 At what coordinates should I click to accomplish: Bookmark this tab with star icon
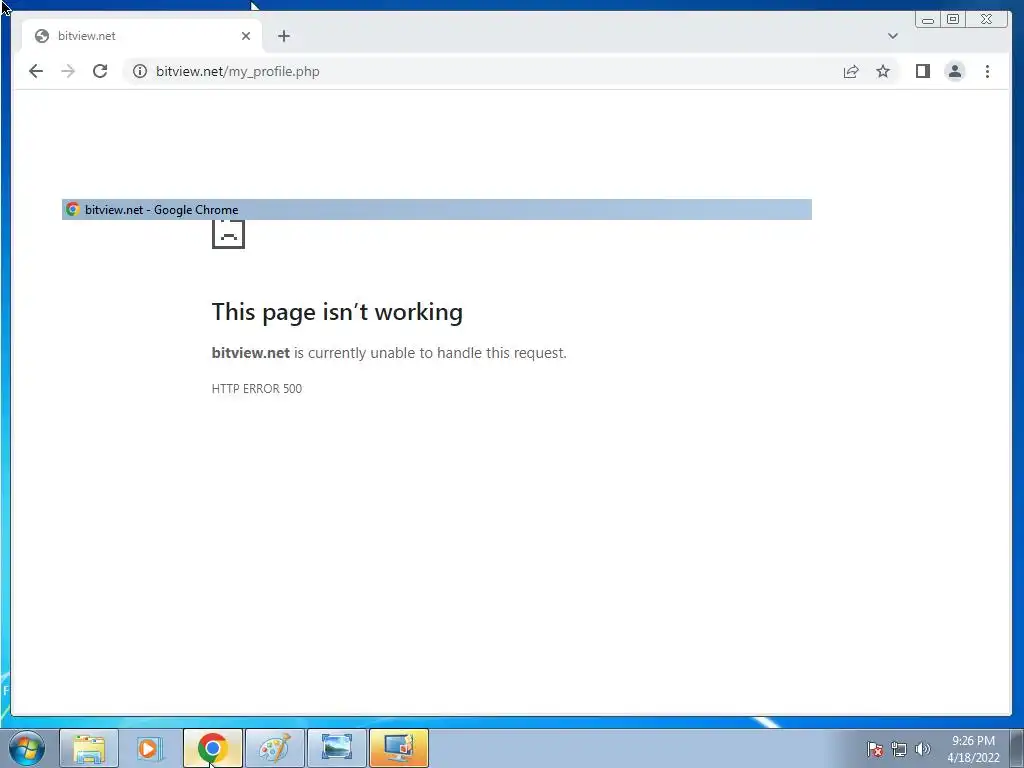click(x=883, y=71)
